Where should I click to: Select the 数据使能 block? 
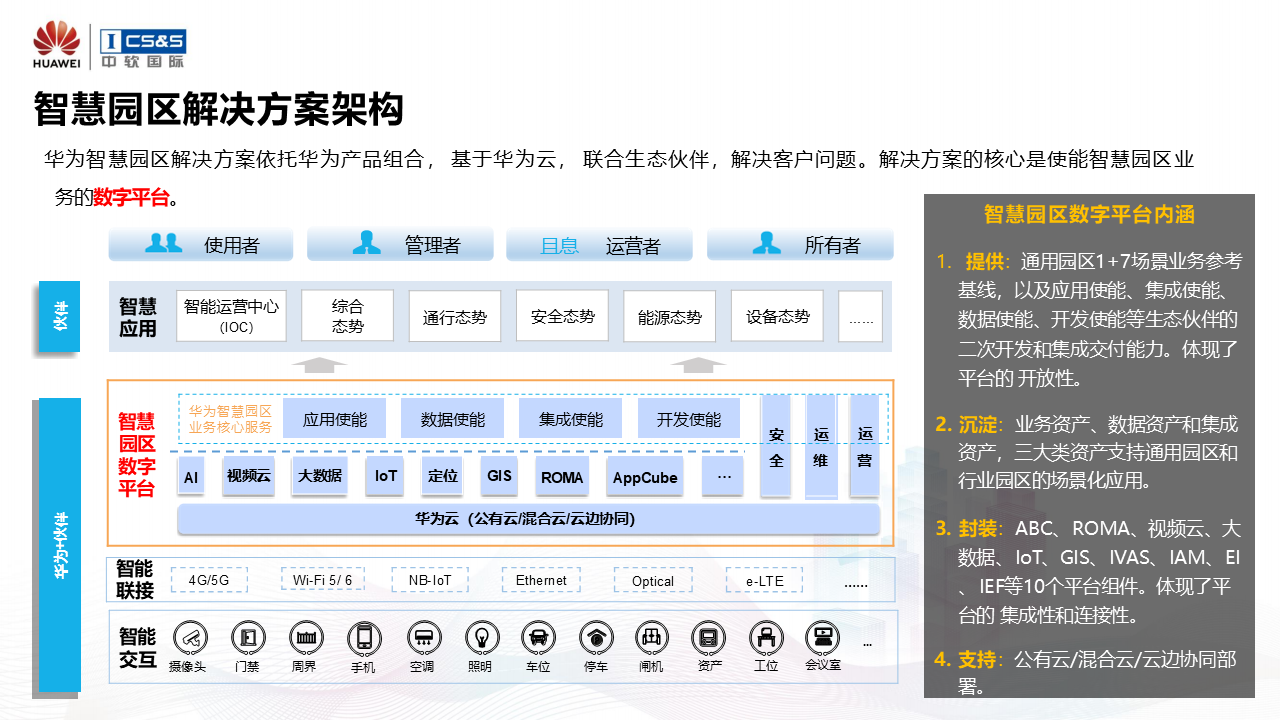pyautogui.click(x=453, y=419)
